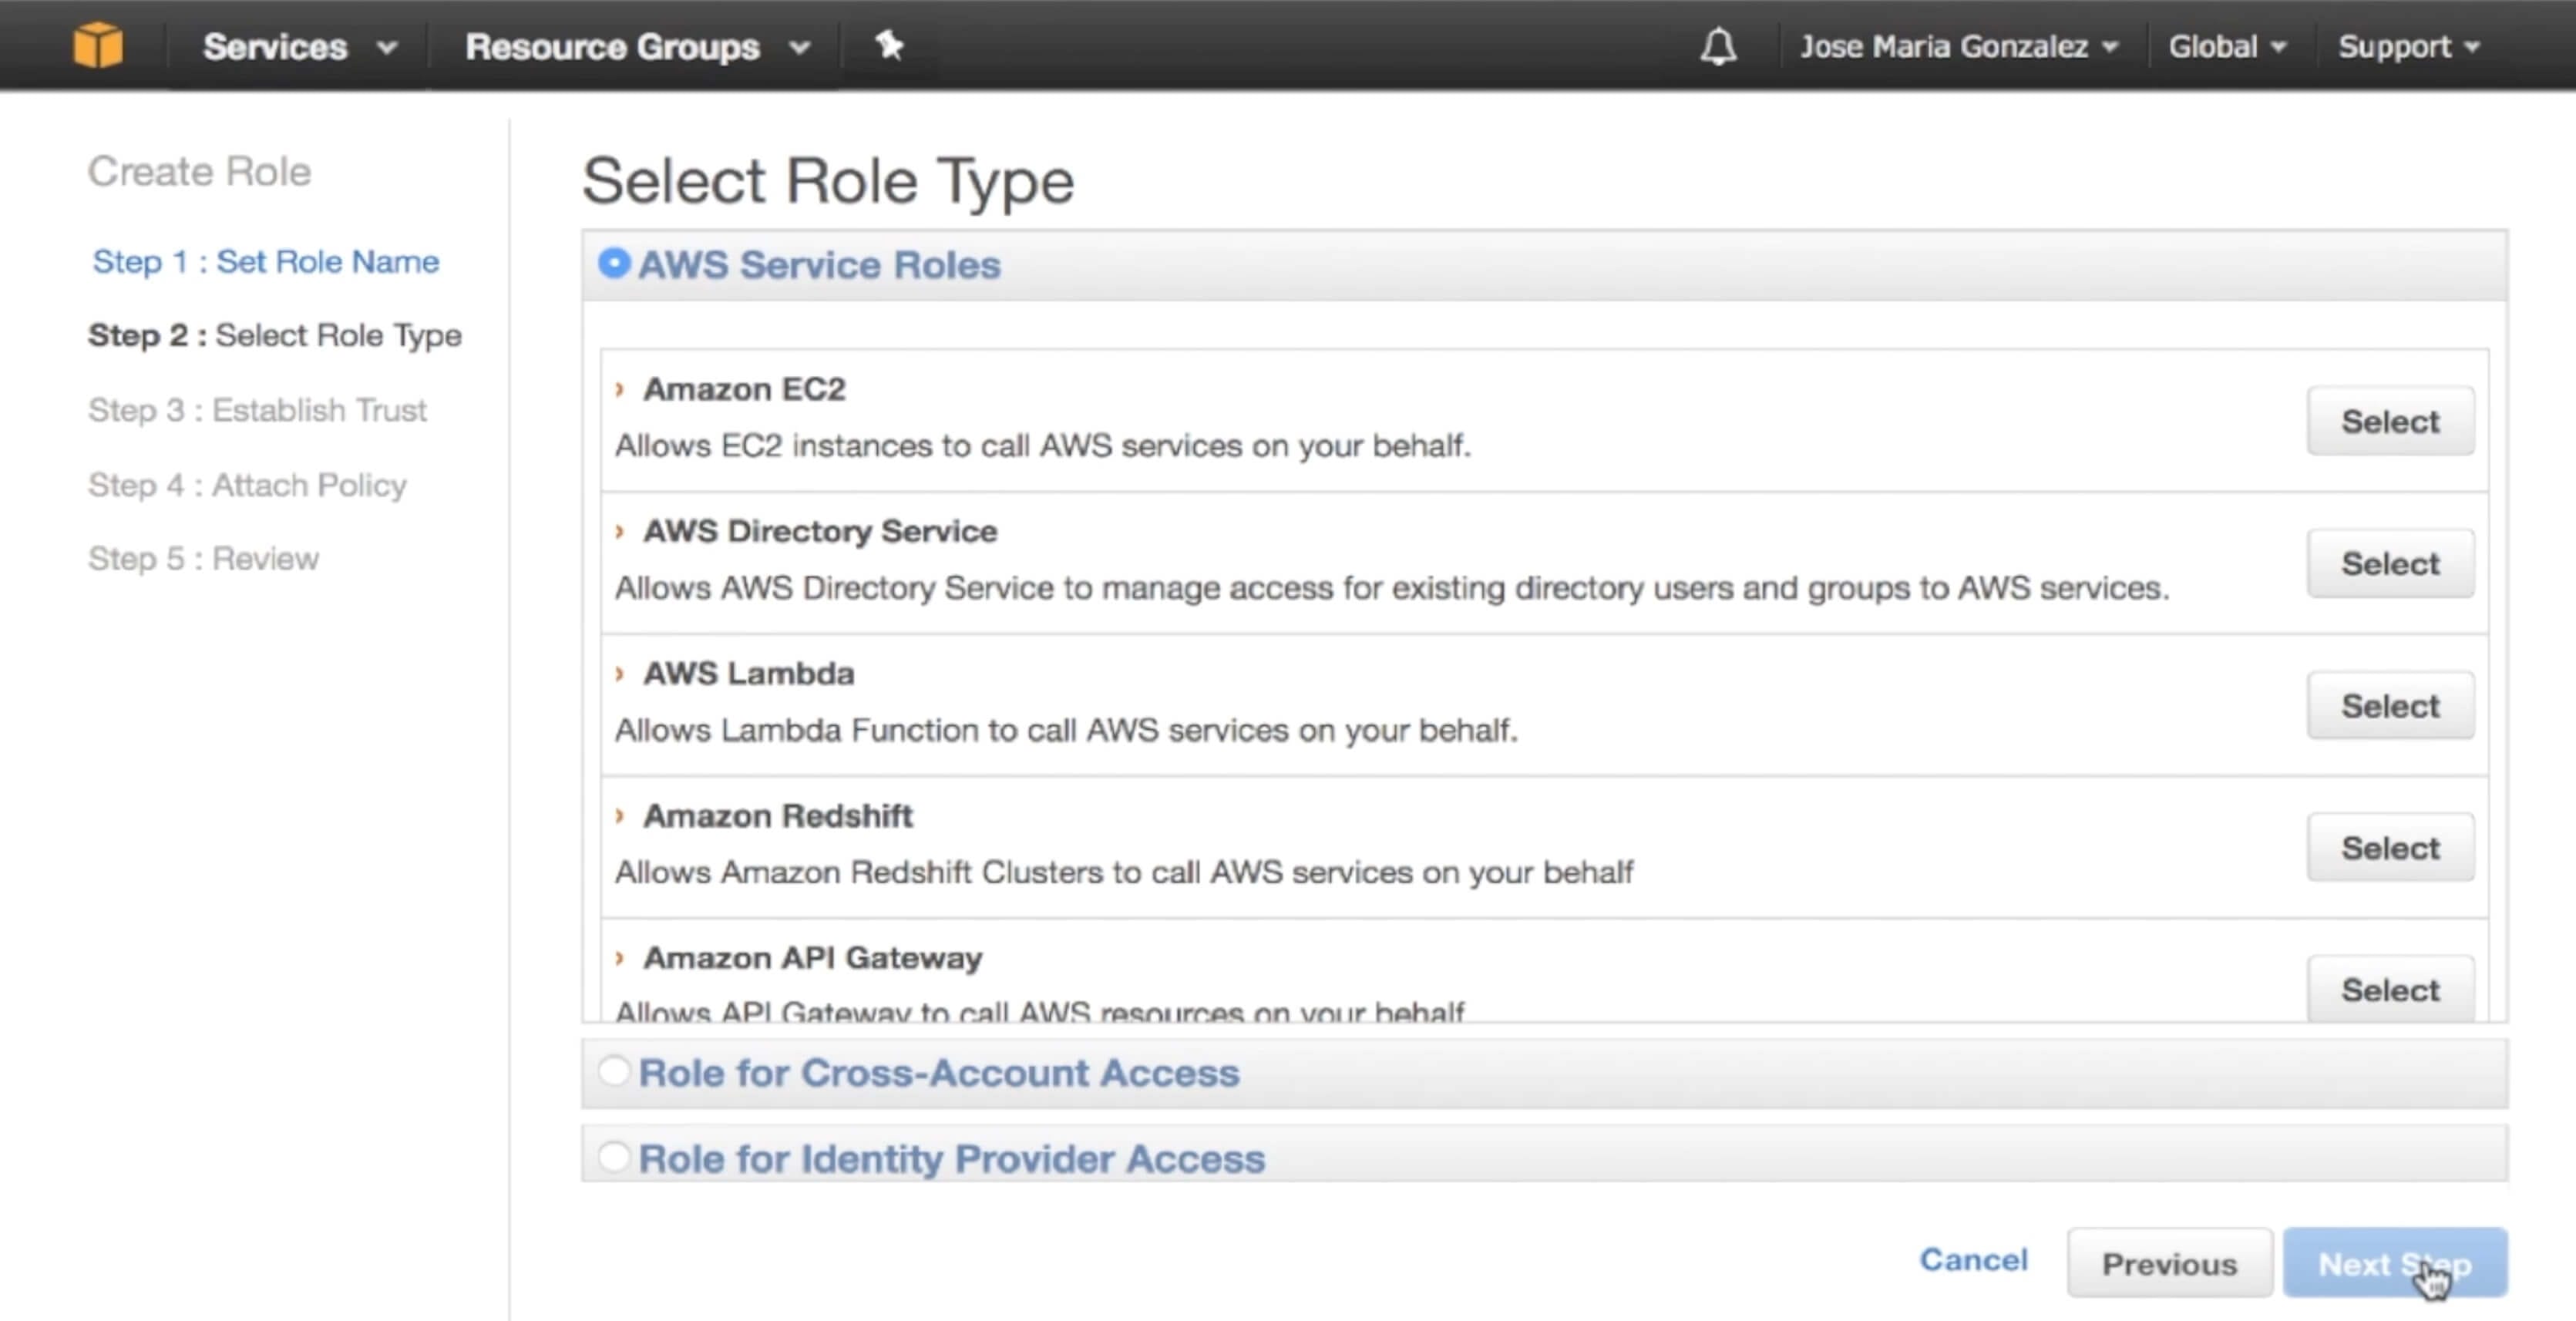Open the Support menu

coord(2408,46)
